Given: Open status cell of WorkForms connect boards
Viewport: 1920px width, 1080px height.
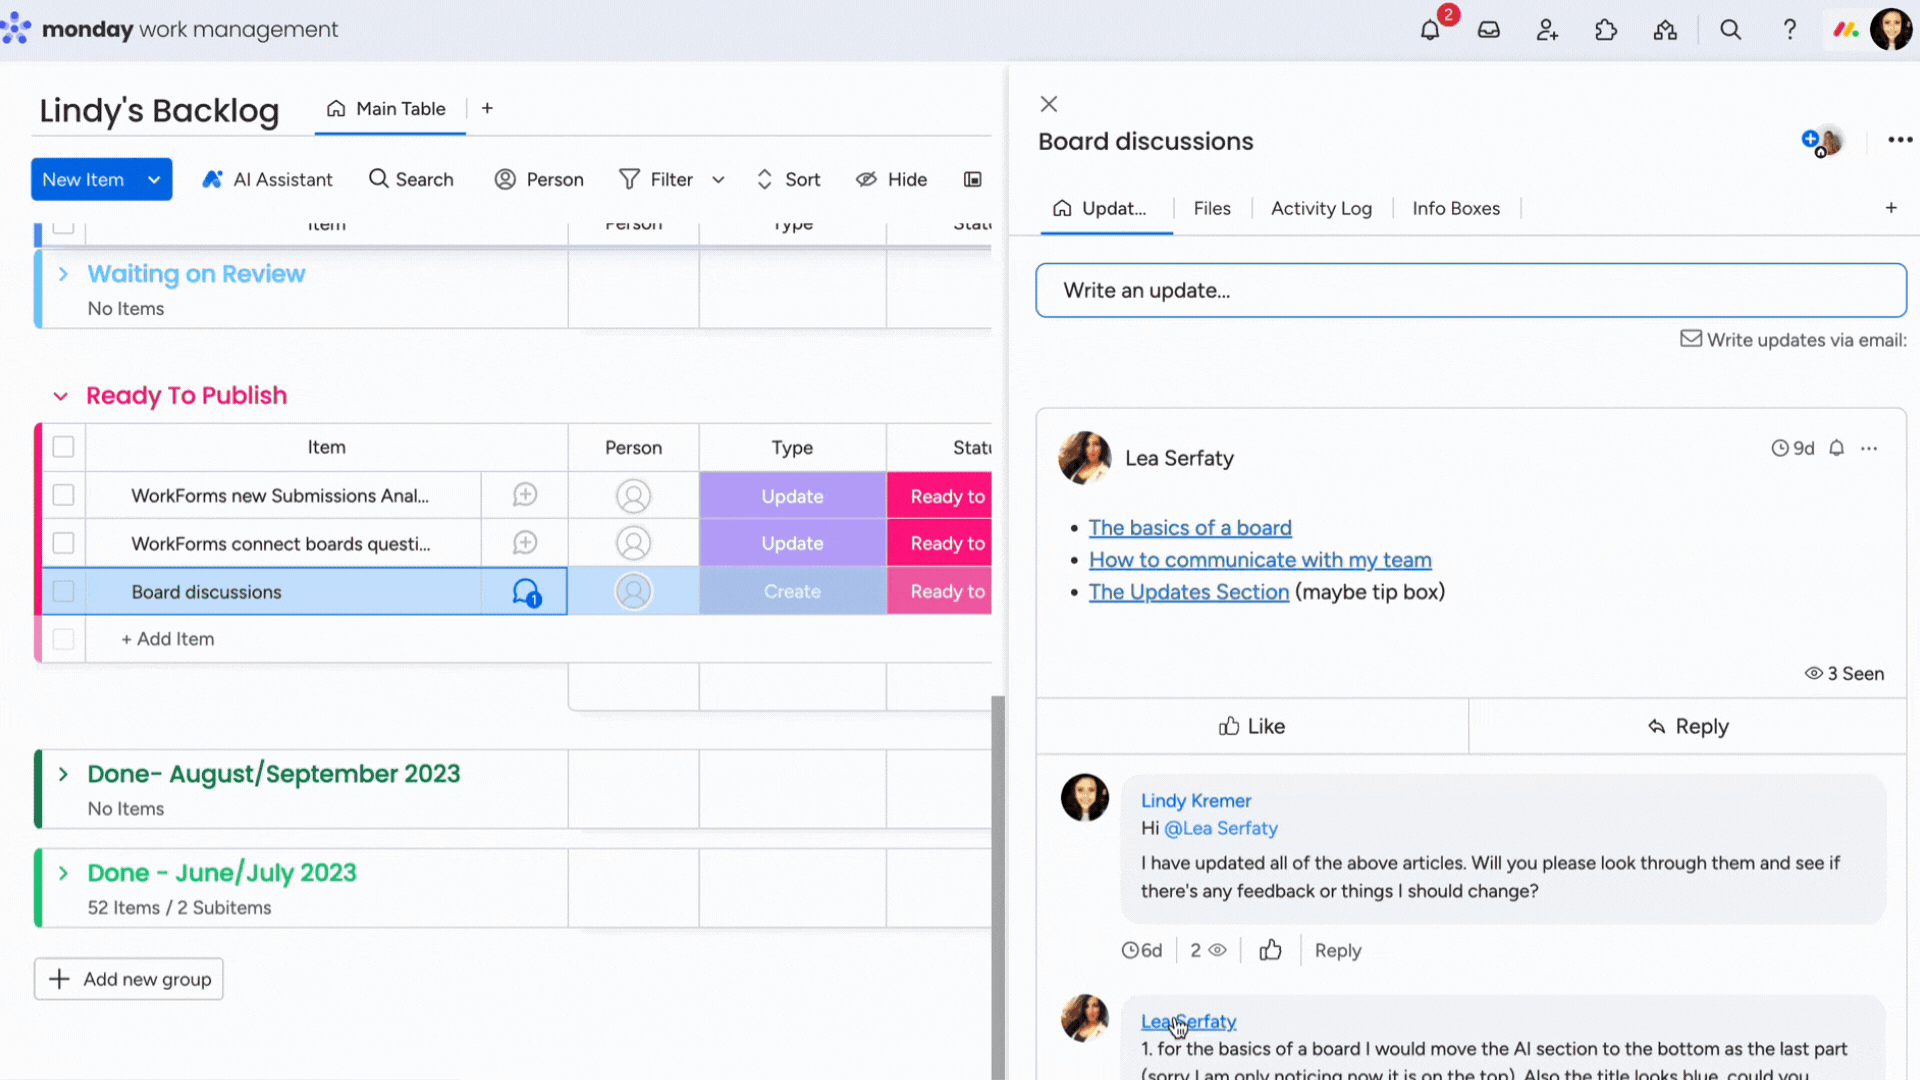Looking at the screenshot, I should (940, 543).
